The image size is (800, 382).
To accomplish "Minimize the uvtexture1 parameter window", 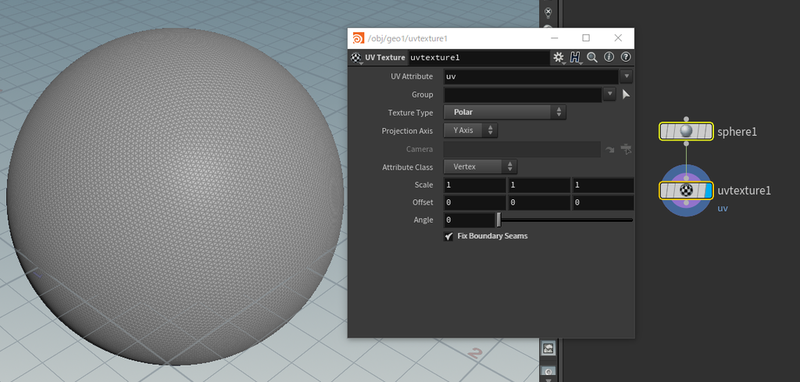I will (555, 38).
